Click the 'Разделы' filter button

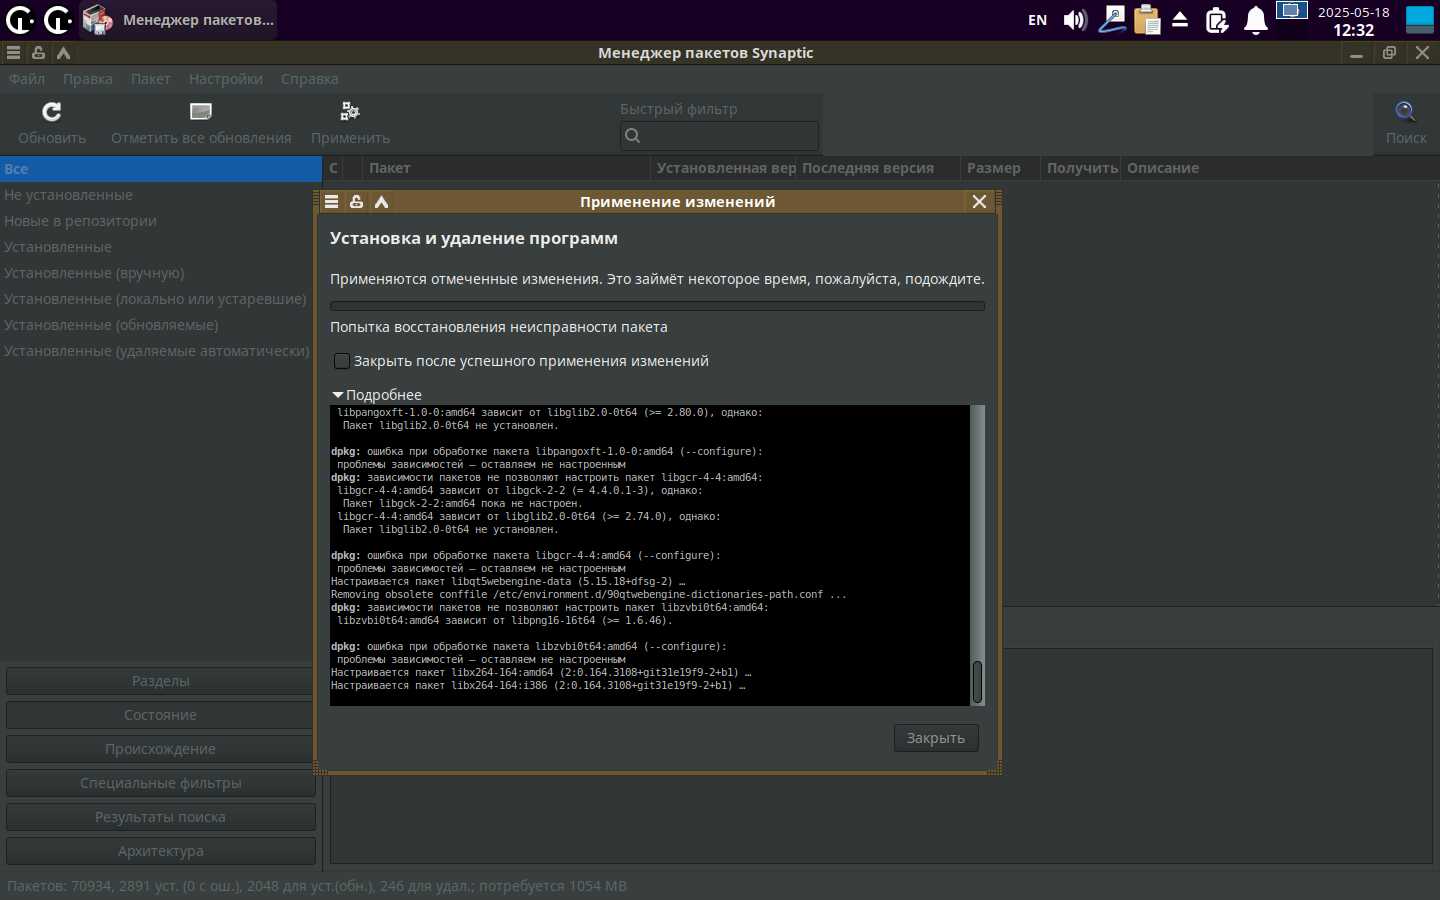click(x=160, y=681)
